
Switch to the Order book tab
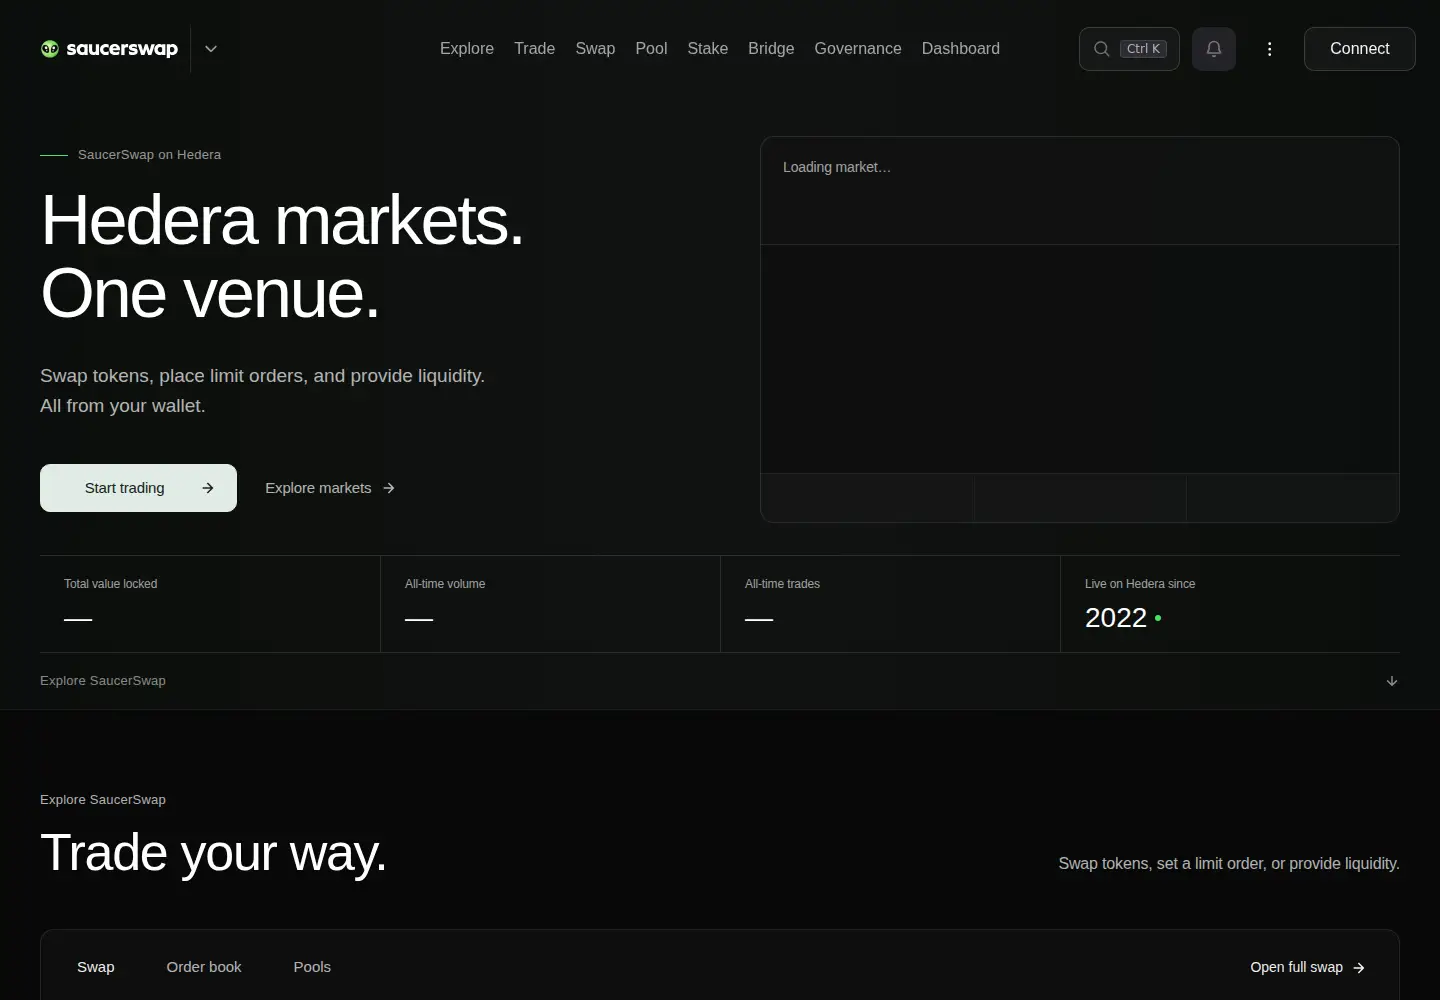click(x=204, y=967)
